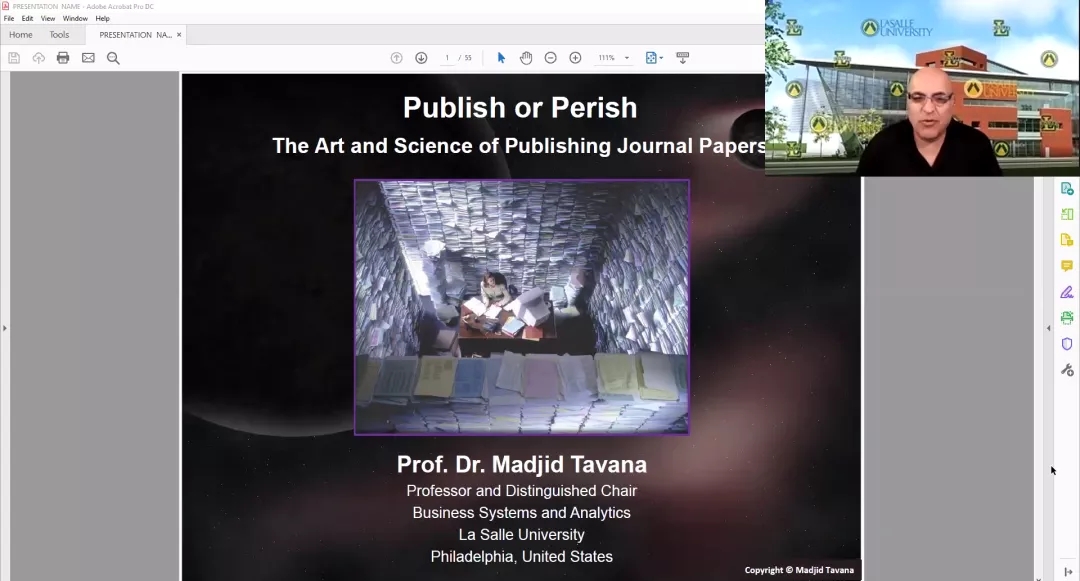Click the presenter webcam video overlay

pyautogui.click(x=922, y=88)
